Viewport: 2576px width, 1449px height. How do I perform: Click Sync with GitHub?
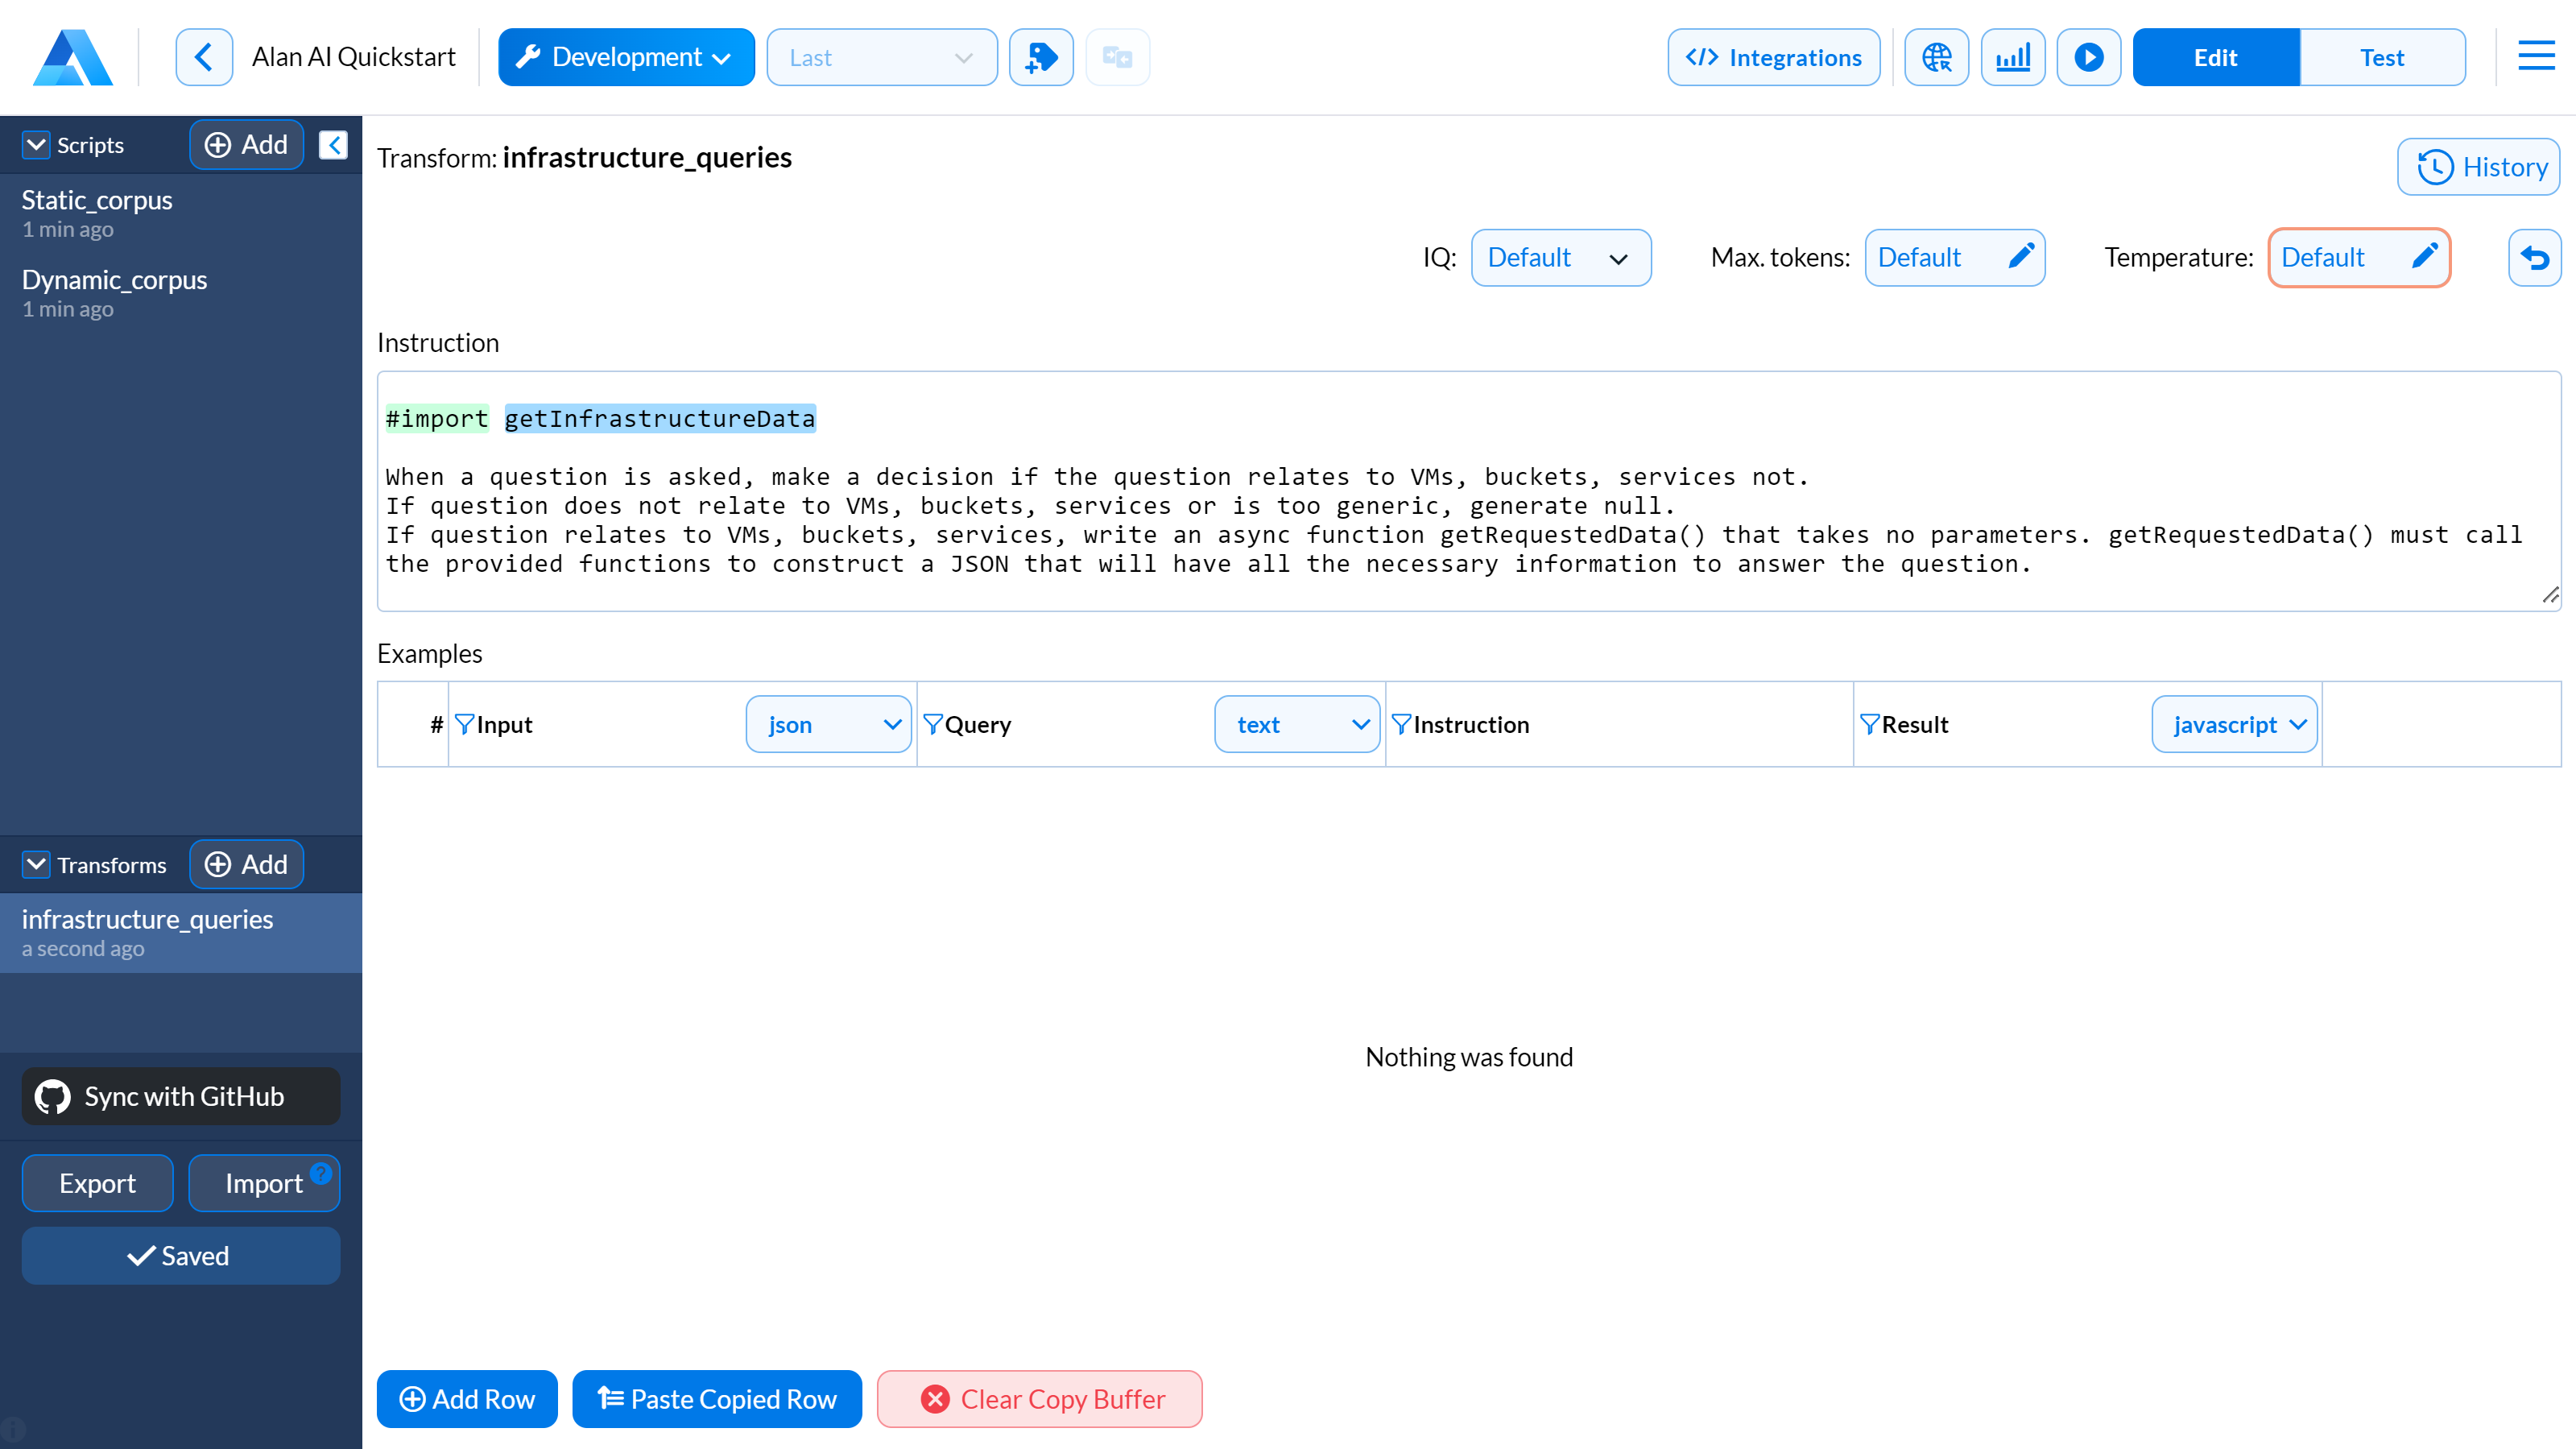pos(180,1096)
